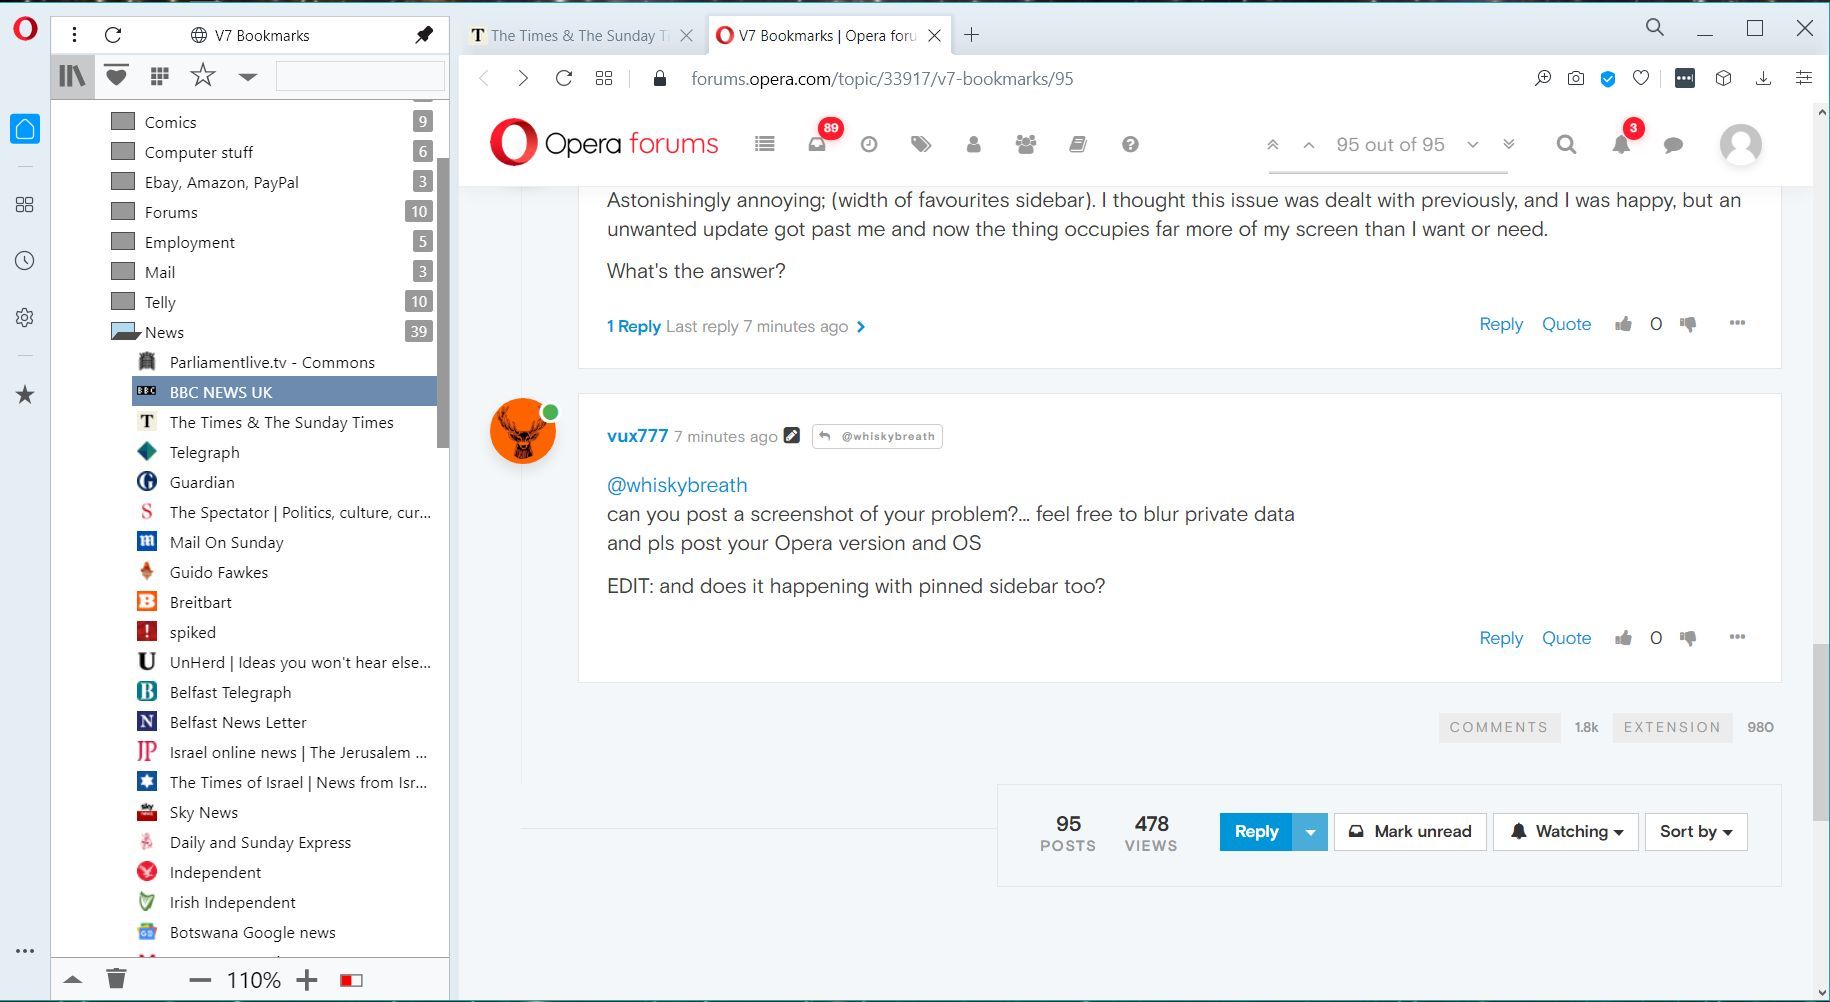The image size is (1830, 1002).
Task: Add page to bookmarks with heart icon
Action: pyautogui.click(x=1641, y=78)
